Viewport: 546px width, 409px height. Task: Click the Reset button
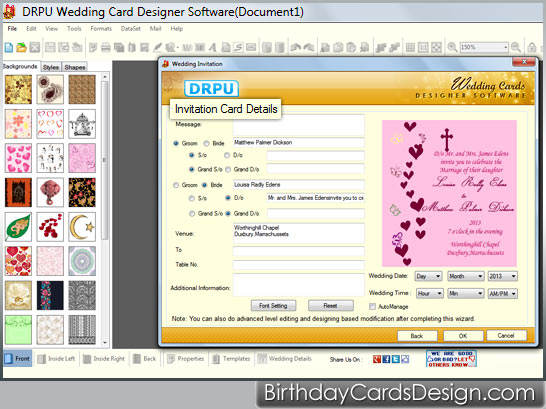coord(330,306)
